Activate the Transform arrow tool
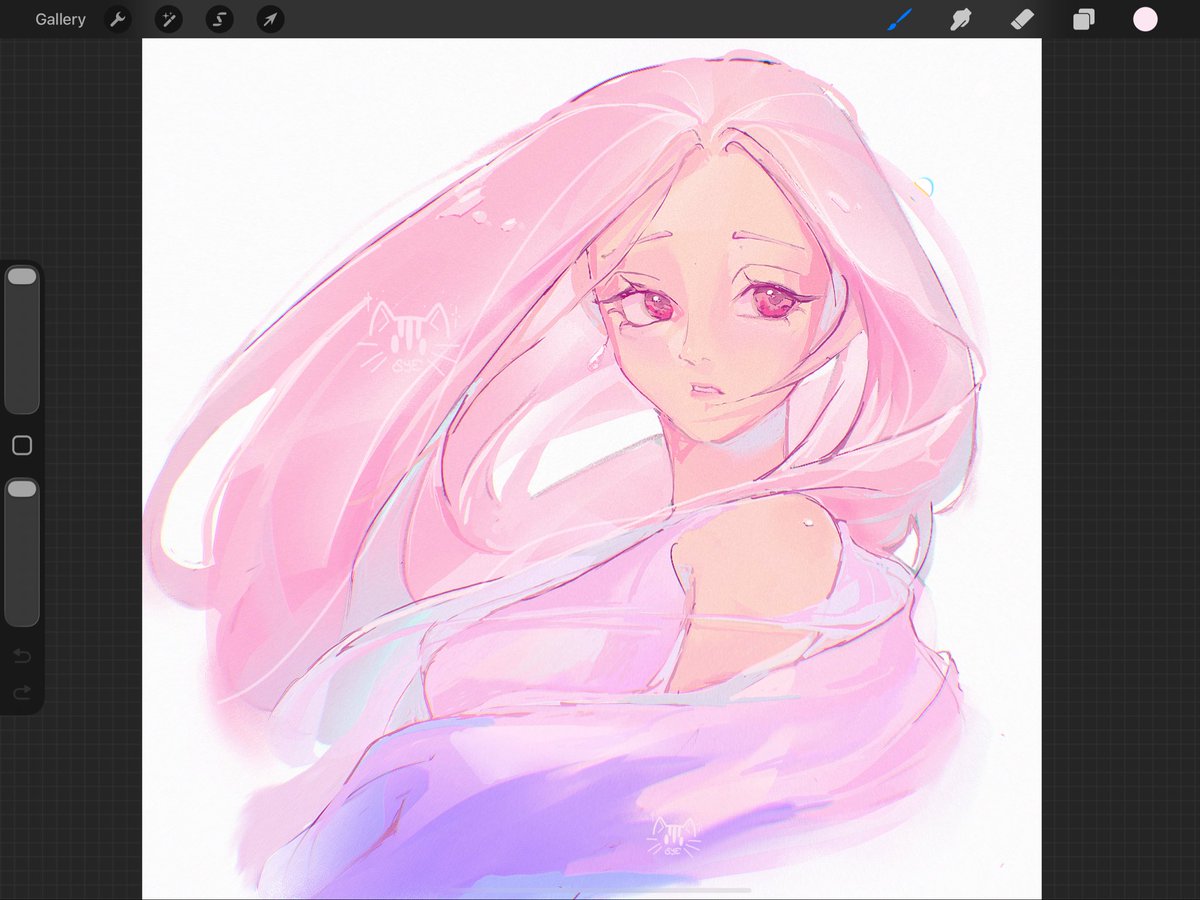This screenshot has height=900, width=1200. [270, 19]
